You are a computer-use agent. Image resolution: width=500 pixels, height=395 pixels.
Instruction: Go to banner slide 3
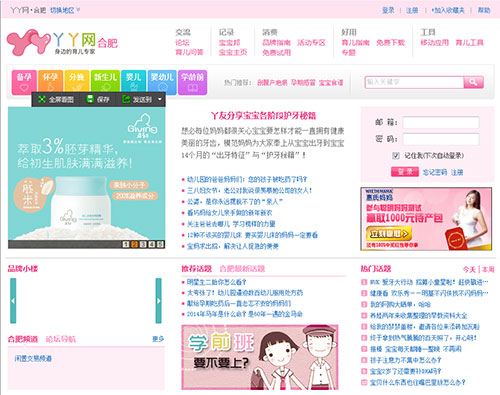(x=143, y=244)
